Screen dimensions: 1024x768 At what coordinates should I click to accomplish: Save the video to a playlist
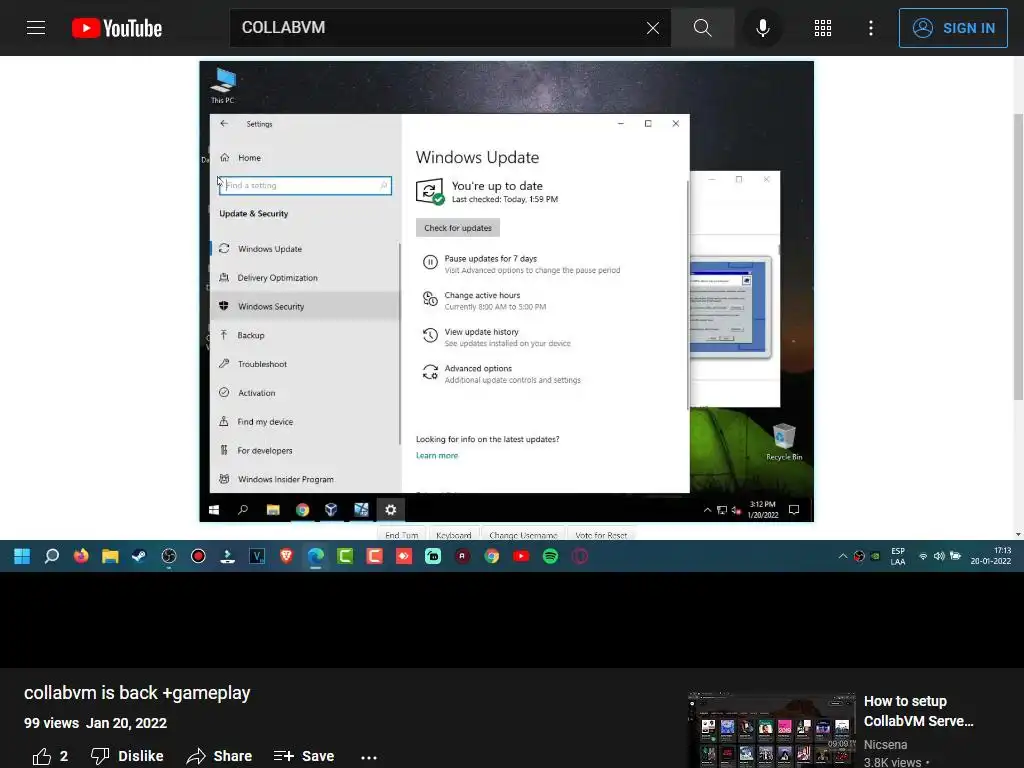pyautogui.click(x=304, y=756)
